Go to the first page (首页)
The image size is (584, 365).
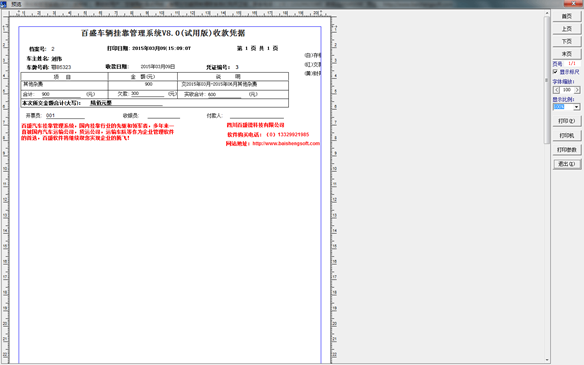pos(566,16)
